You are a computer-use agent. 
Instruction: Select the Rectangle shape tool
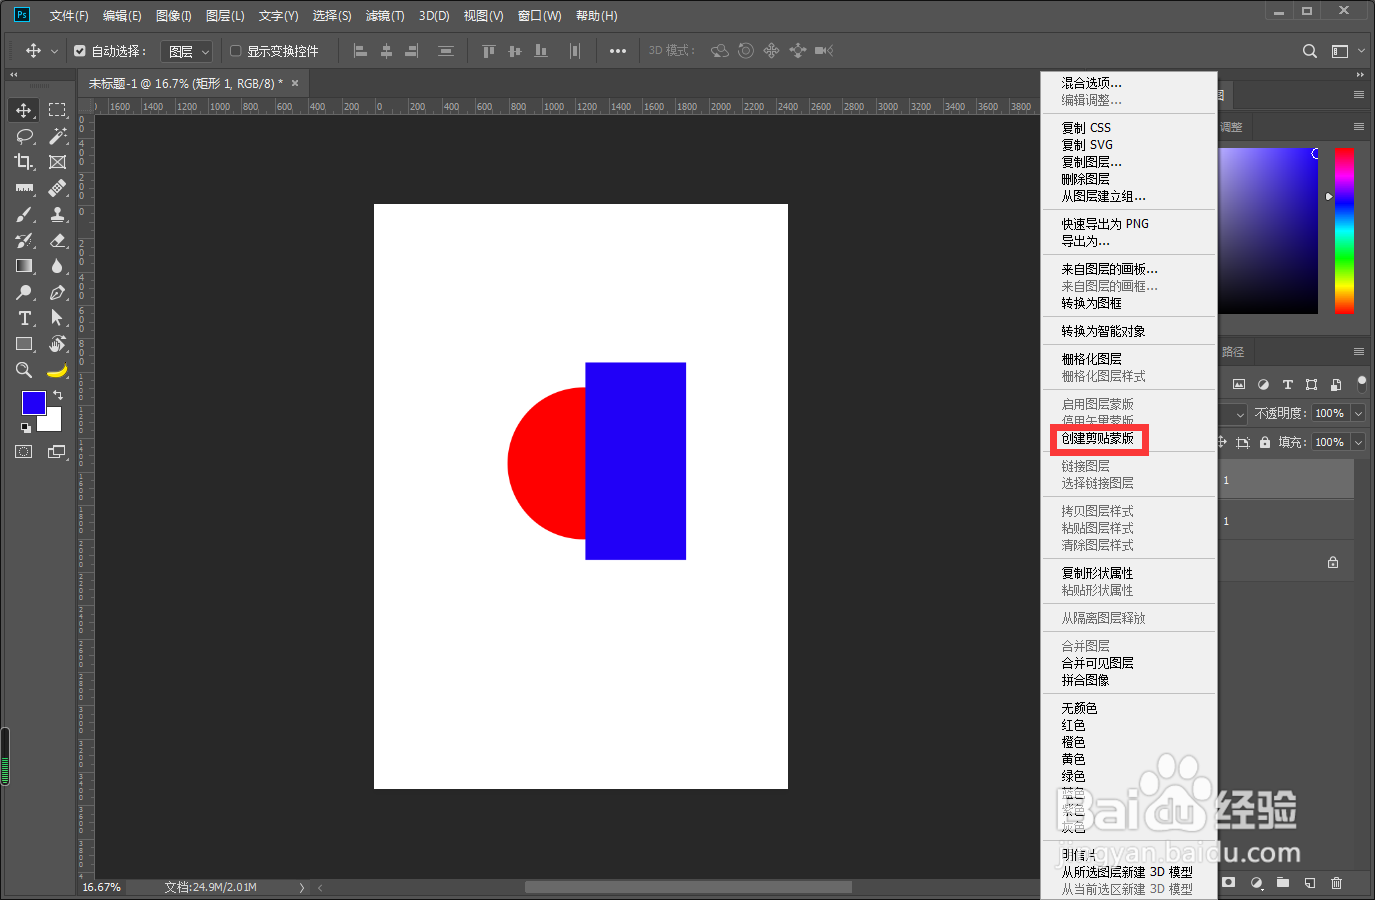click(24, 344)
